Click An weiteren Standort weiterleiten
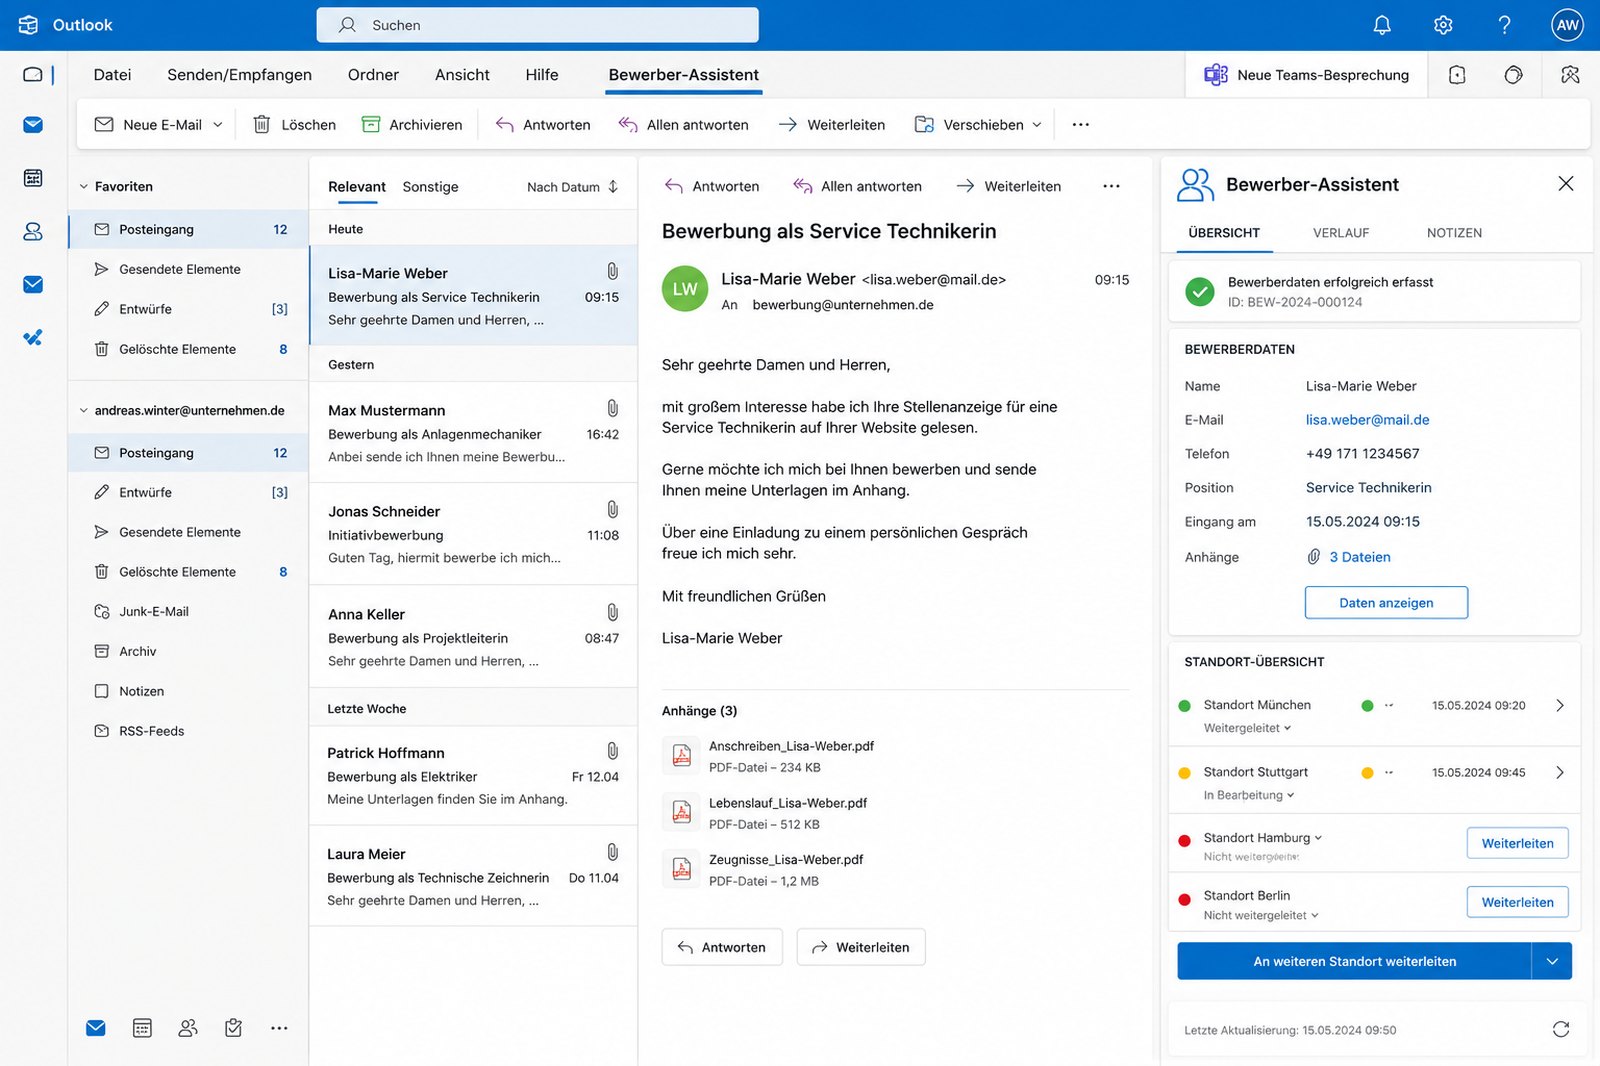 (1354, 961)
